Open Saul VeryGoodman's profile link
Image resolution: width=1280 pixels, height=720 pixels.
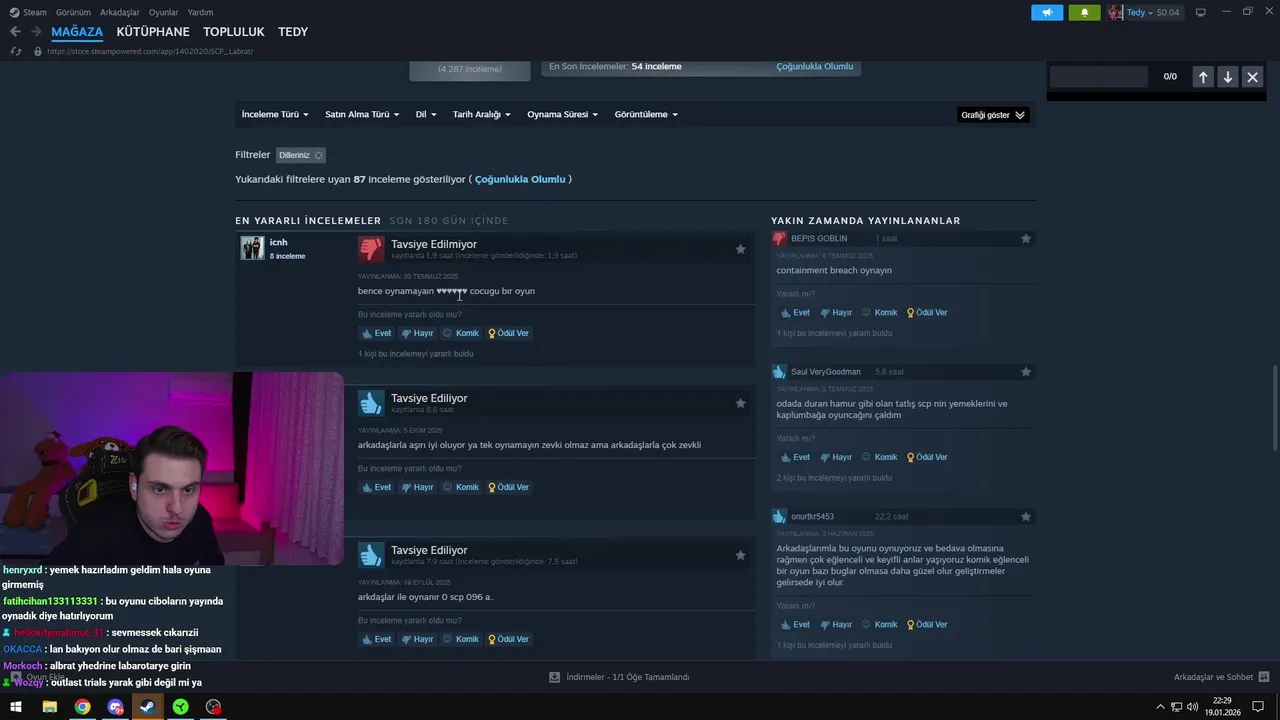826,372
